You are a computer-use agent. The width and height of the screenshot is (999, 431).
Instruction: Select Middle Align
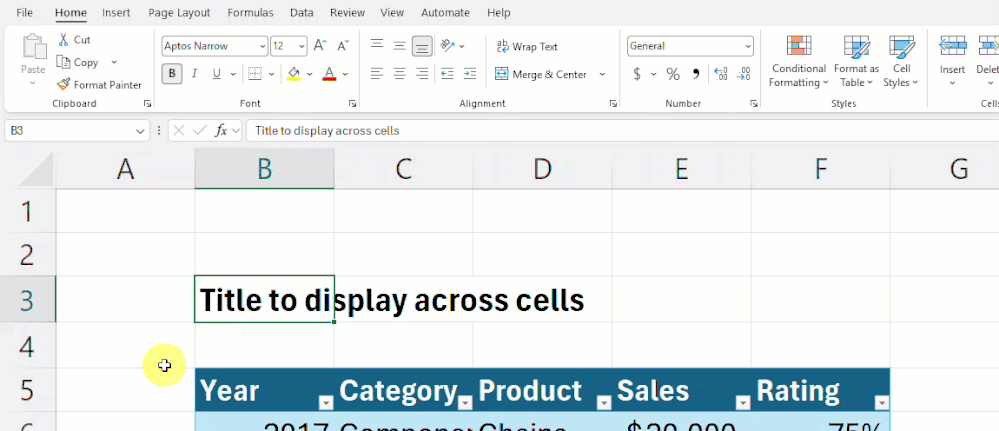(x=399, y=45)
